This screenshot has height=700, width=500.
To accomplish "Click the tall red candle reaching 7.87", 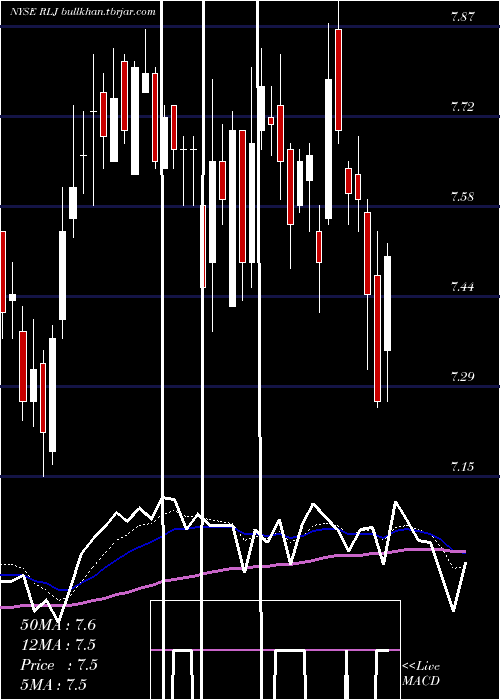I will [339, 80].
